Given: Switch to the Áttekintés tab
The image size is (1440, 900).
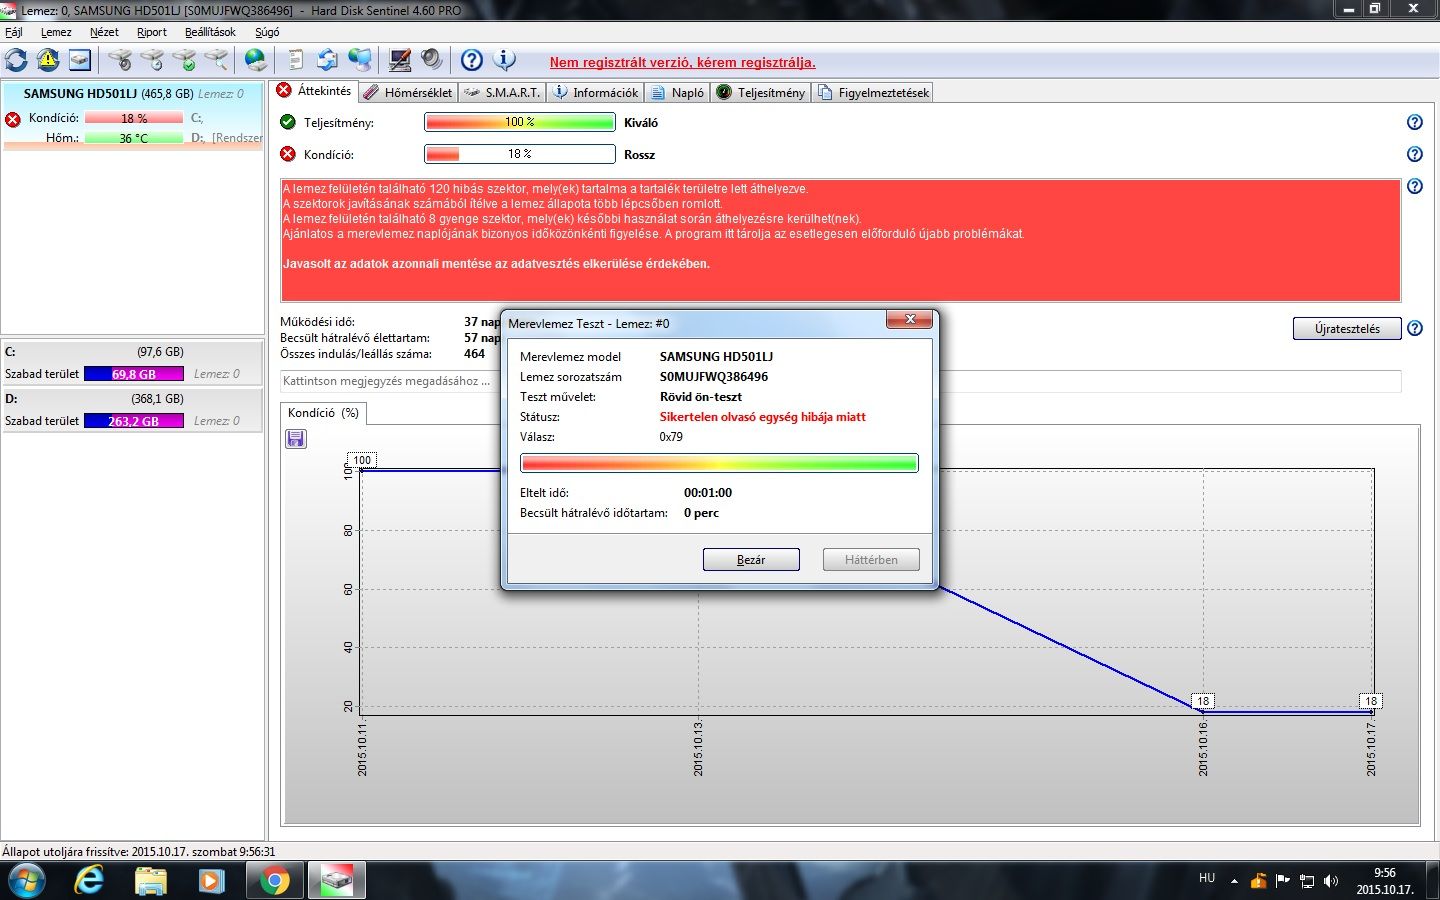Looking at the screenshot, I should (x=314, y=91).
